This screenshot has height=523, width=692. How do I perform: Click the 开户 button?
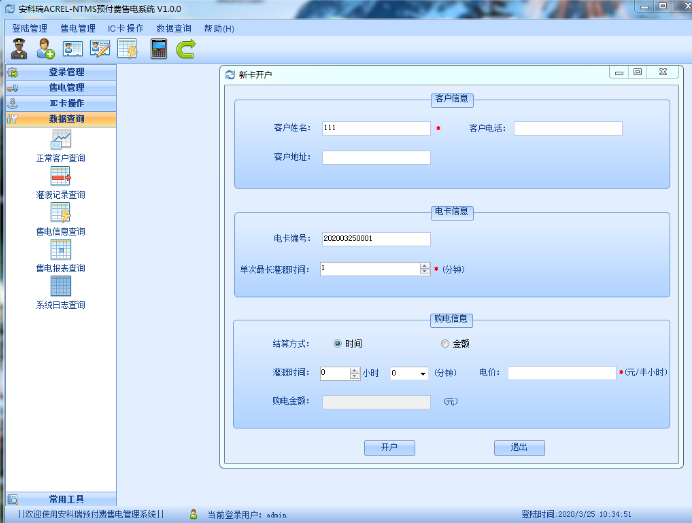pos(389,448)
